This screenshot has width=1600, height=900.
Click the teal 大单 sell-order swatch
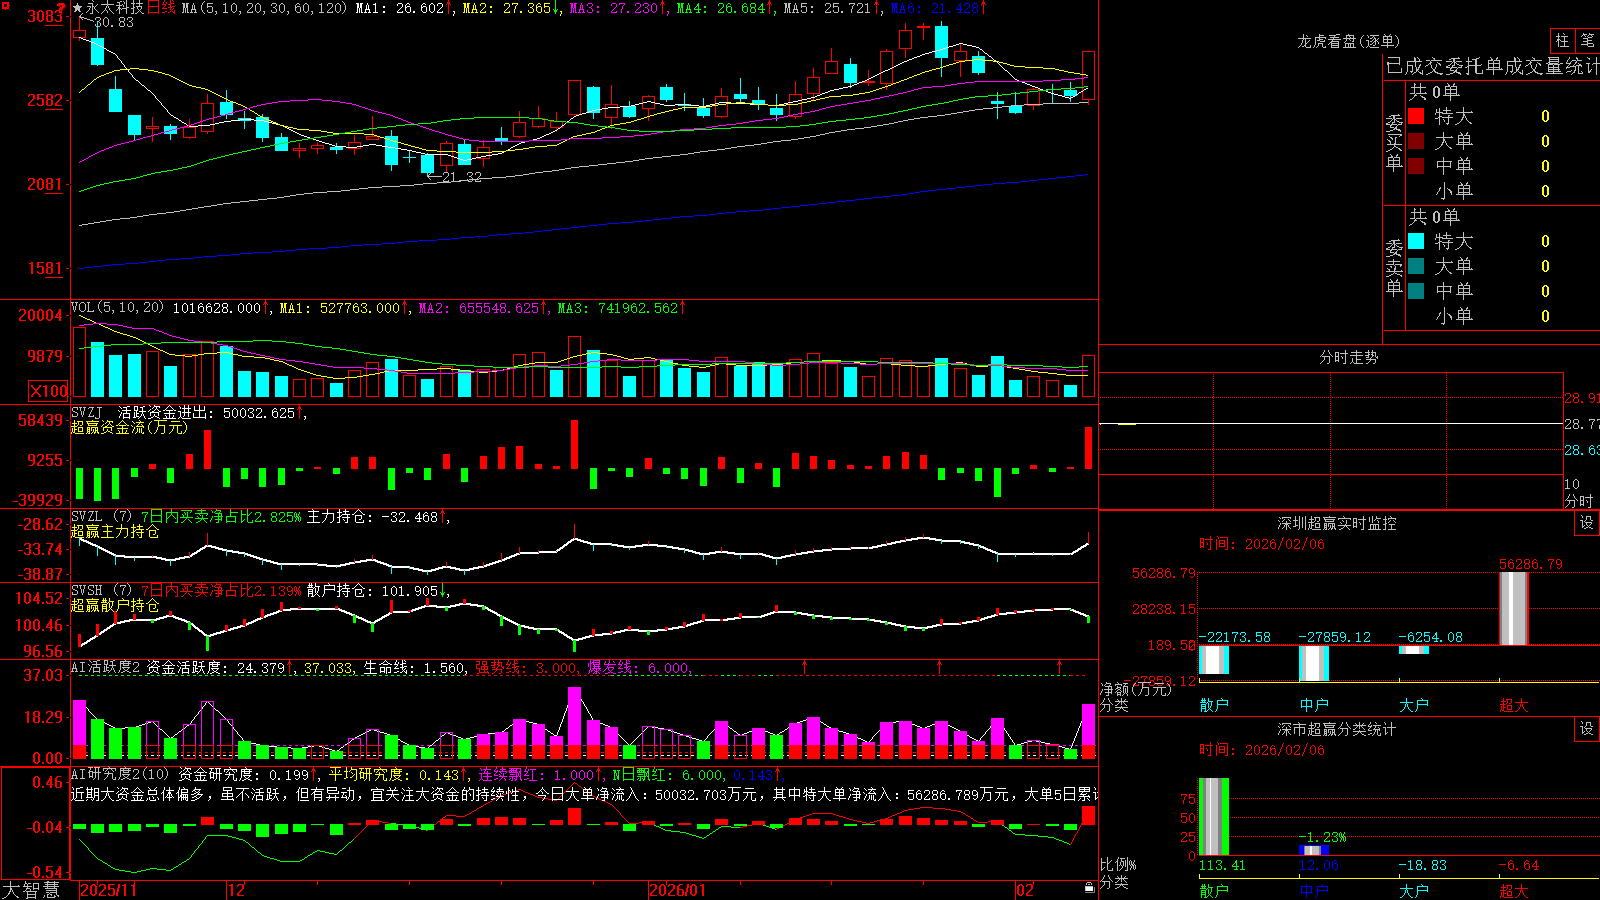click(1416, 266)
